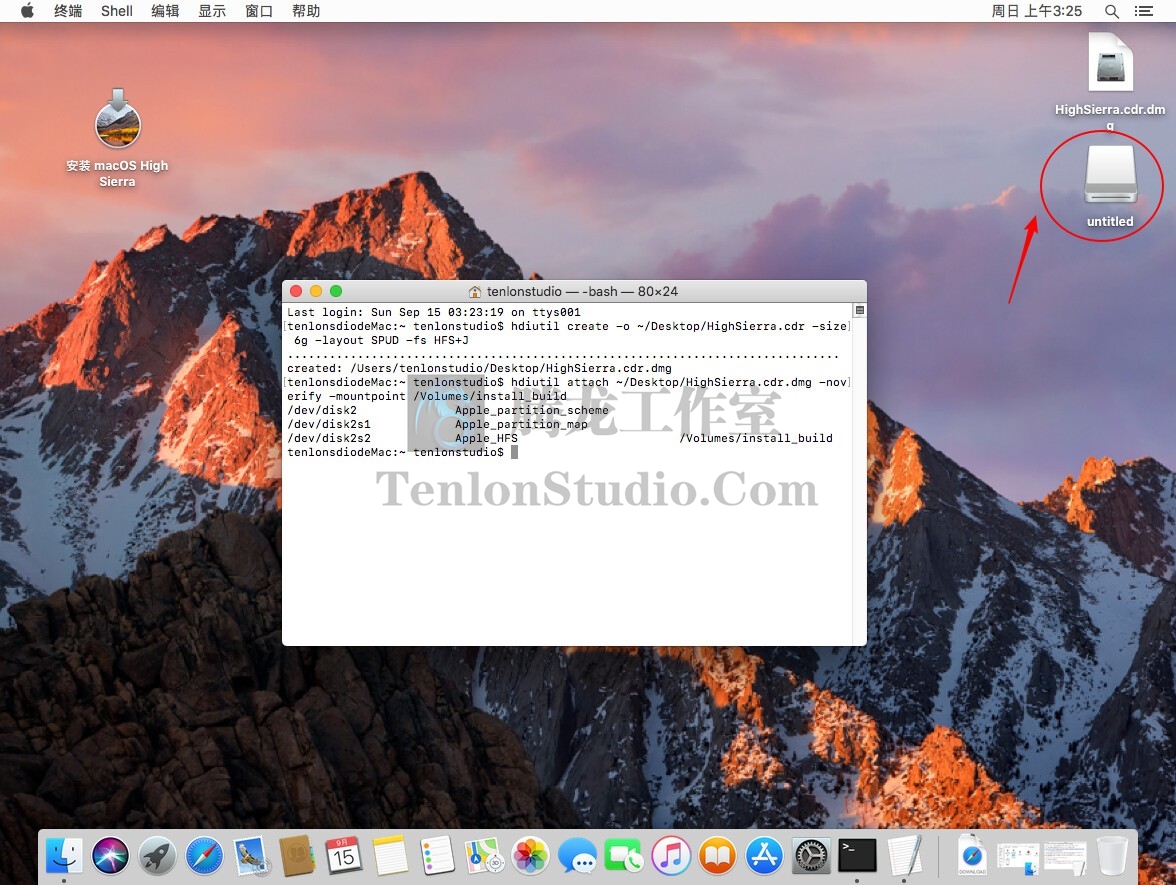Open the Trash in the Dock
This screenshot has width=1176, height=885.
pos(1112,856)
